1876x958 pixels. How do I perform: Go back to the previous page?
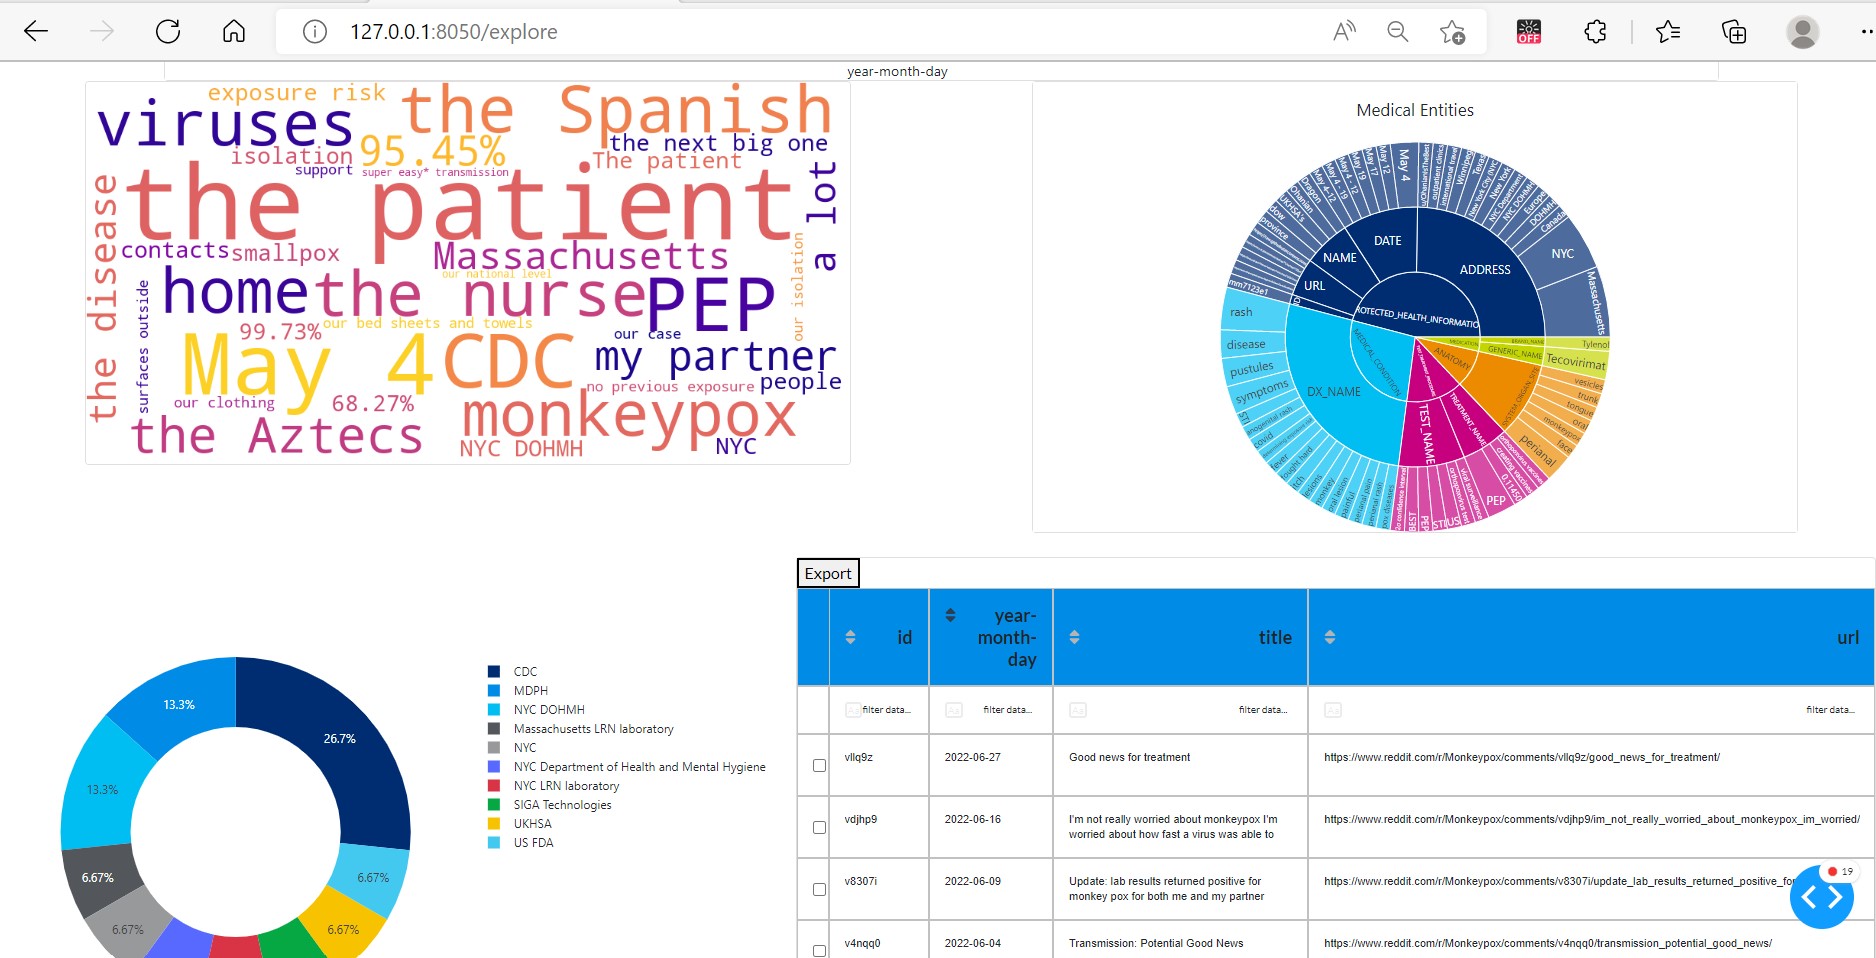click(x=36, y=32)
